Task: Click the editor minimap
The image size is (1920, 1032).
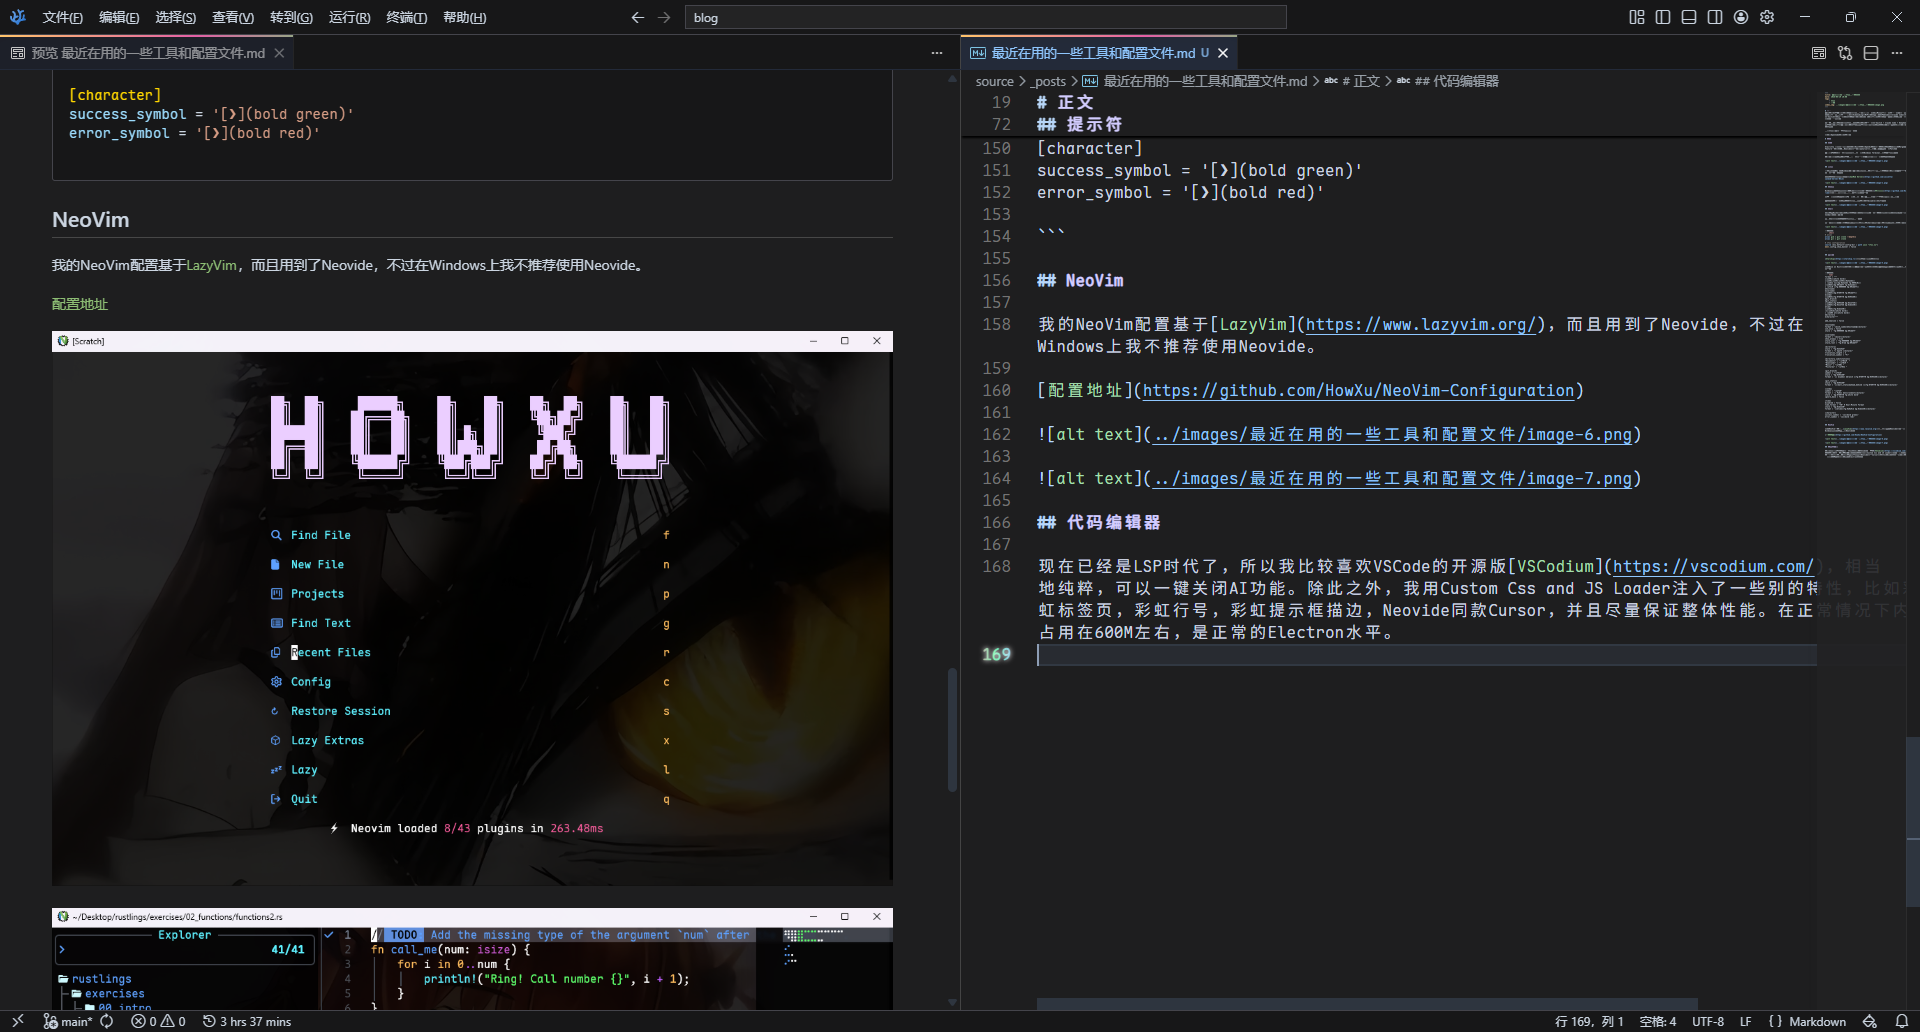Action: coord(1866,275)
